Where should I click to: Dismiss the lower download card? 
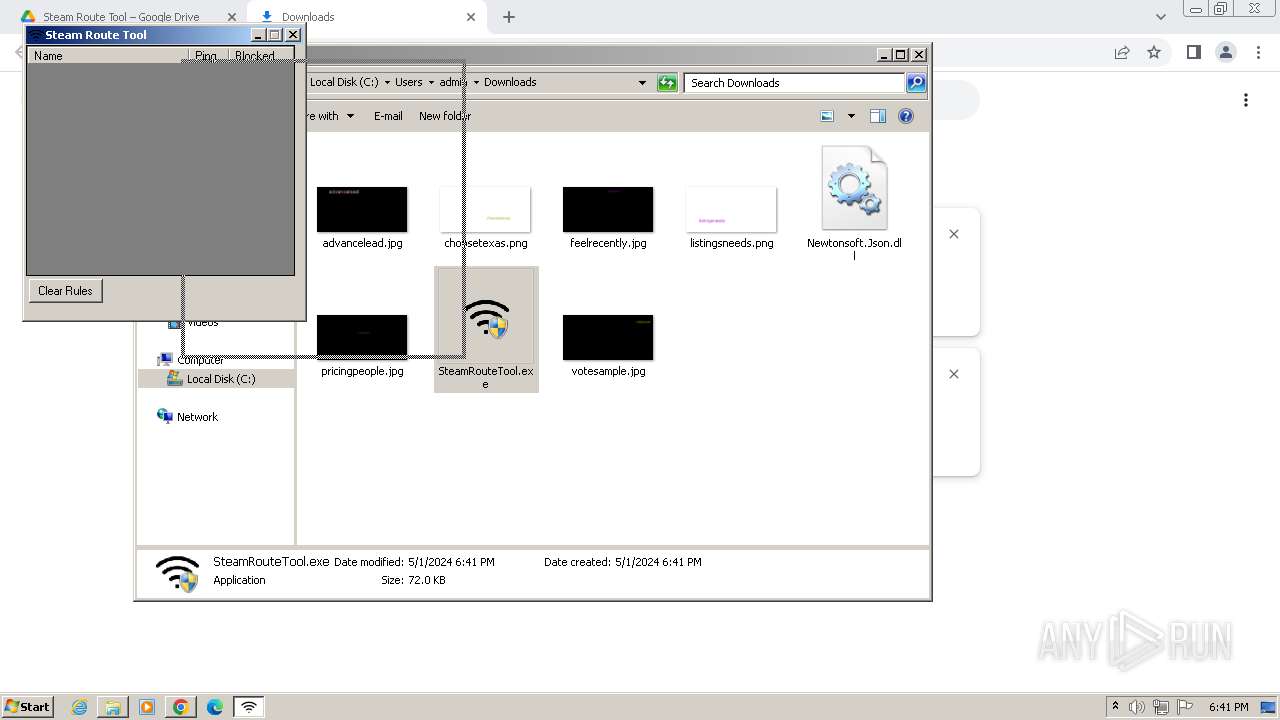954,374
